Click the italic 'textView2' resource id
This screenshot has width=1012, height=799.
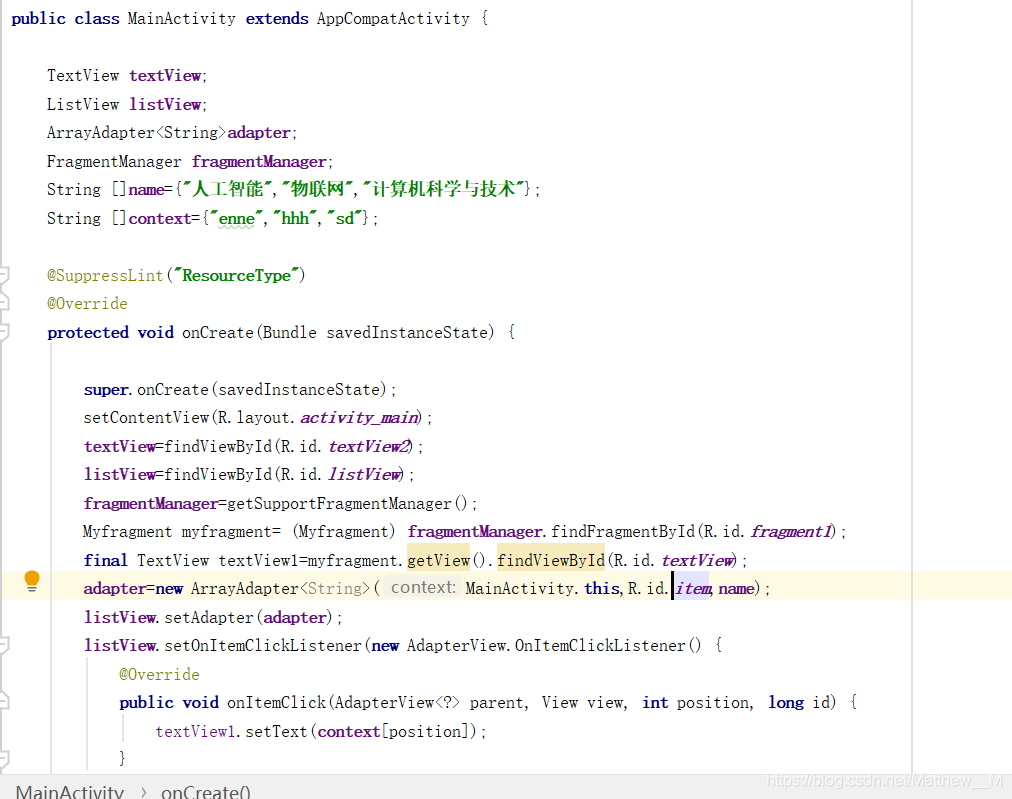coord(369,446)
